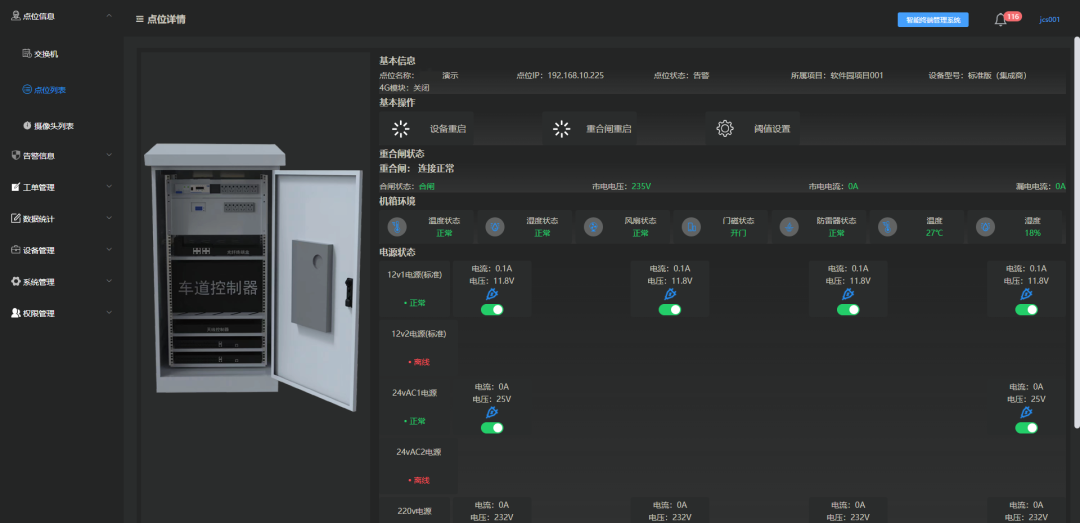
Task: Open 阈值设置 gear icon
Action: (x=725, y=129)
